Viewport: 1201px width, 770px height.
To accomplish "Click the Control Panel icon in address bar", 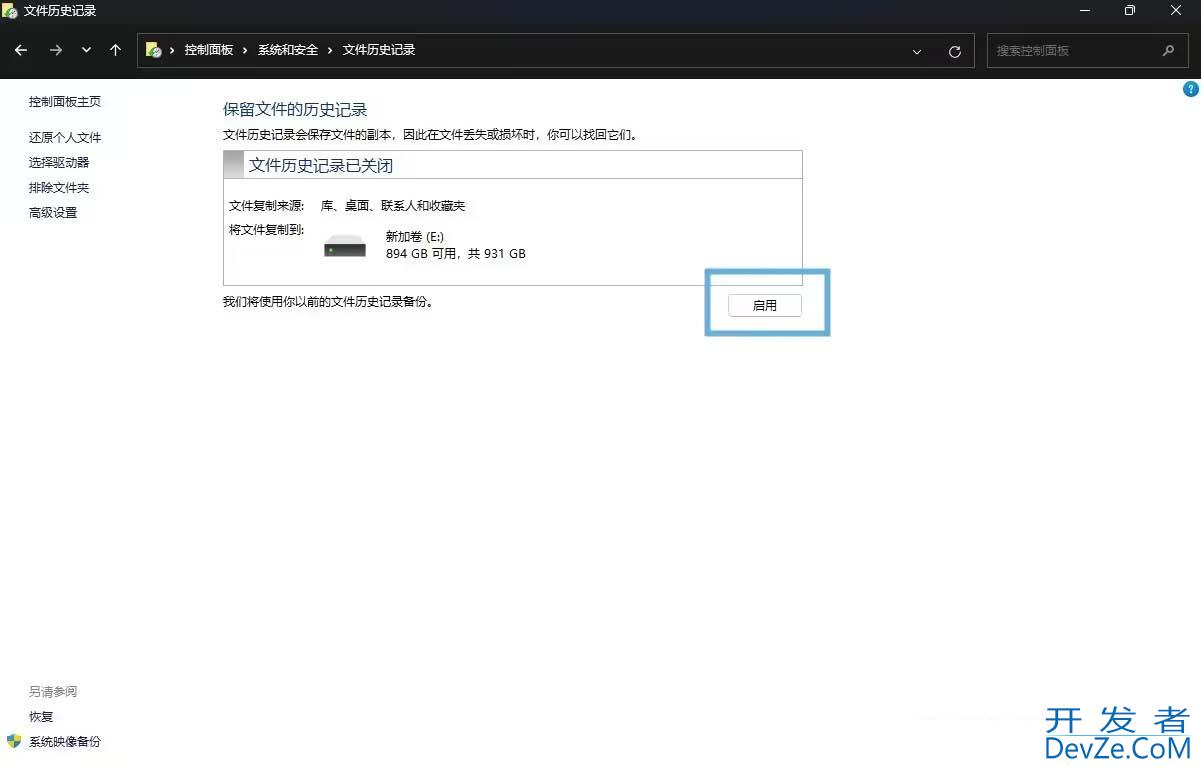I will tap(154, 50).
